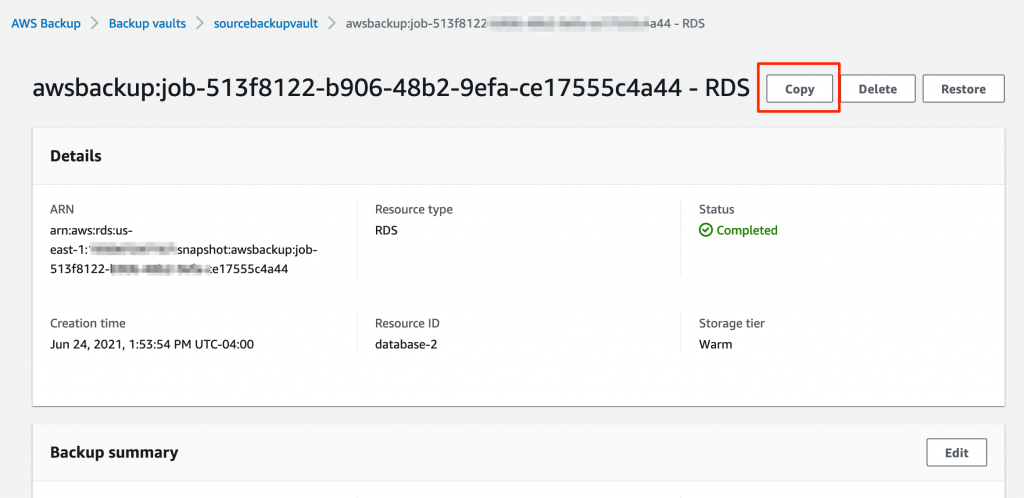Go to Backup vaults breadcrumb
This screenshot has height=498, width=1024.
pyautogui.click(x=147, y=23)
